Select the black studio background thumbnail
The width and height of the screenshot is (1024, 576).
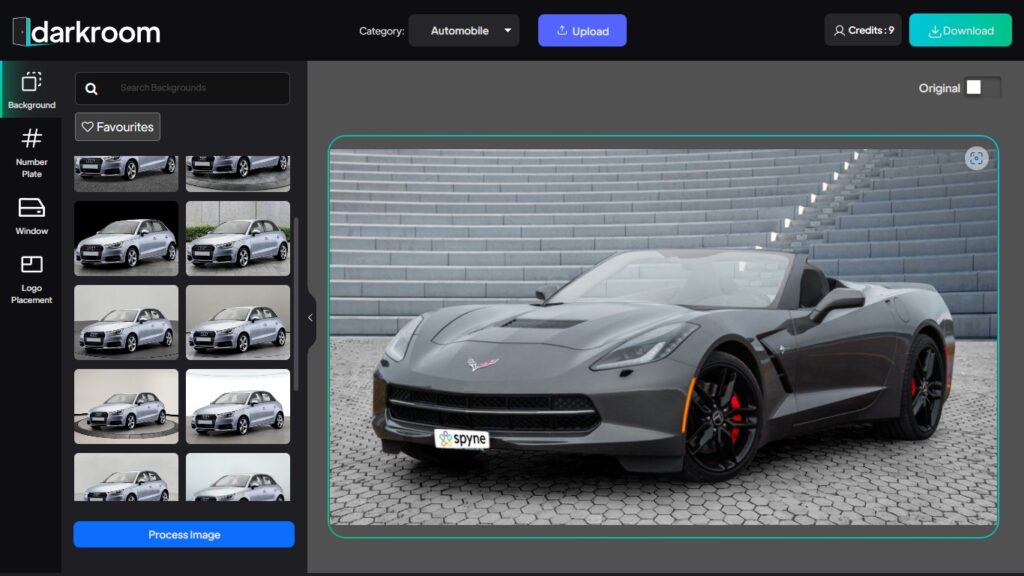click(126, 238)
